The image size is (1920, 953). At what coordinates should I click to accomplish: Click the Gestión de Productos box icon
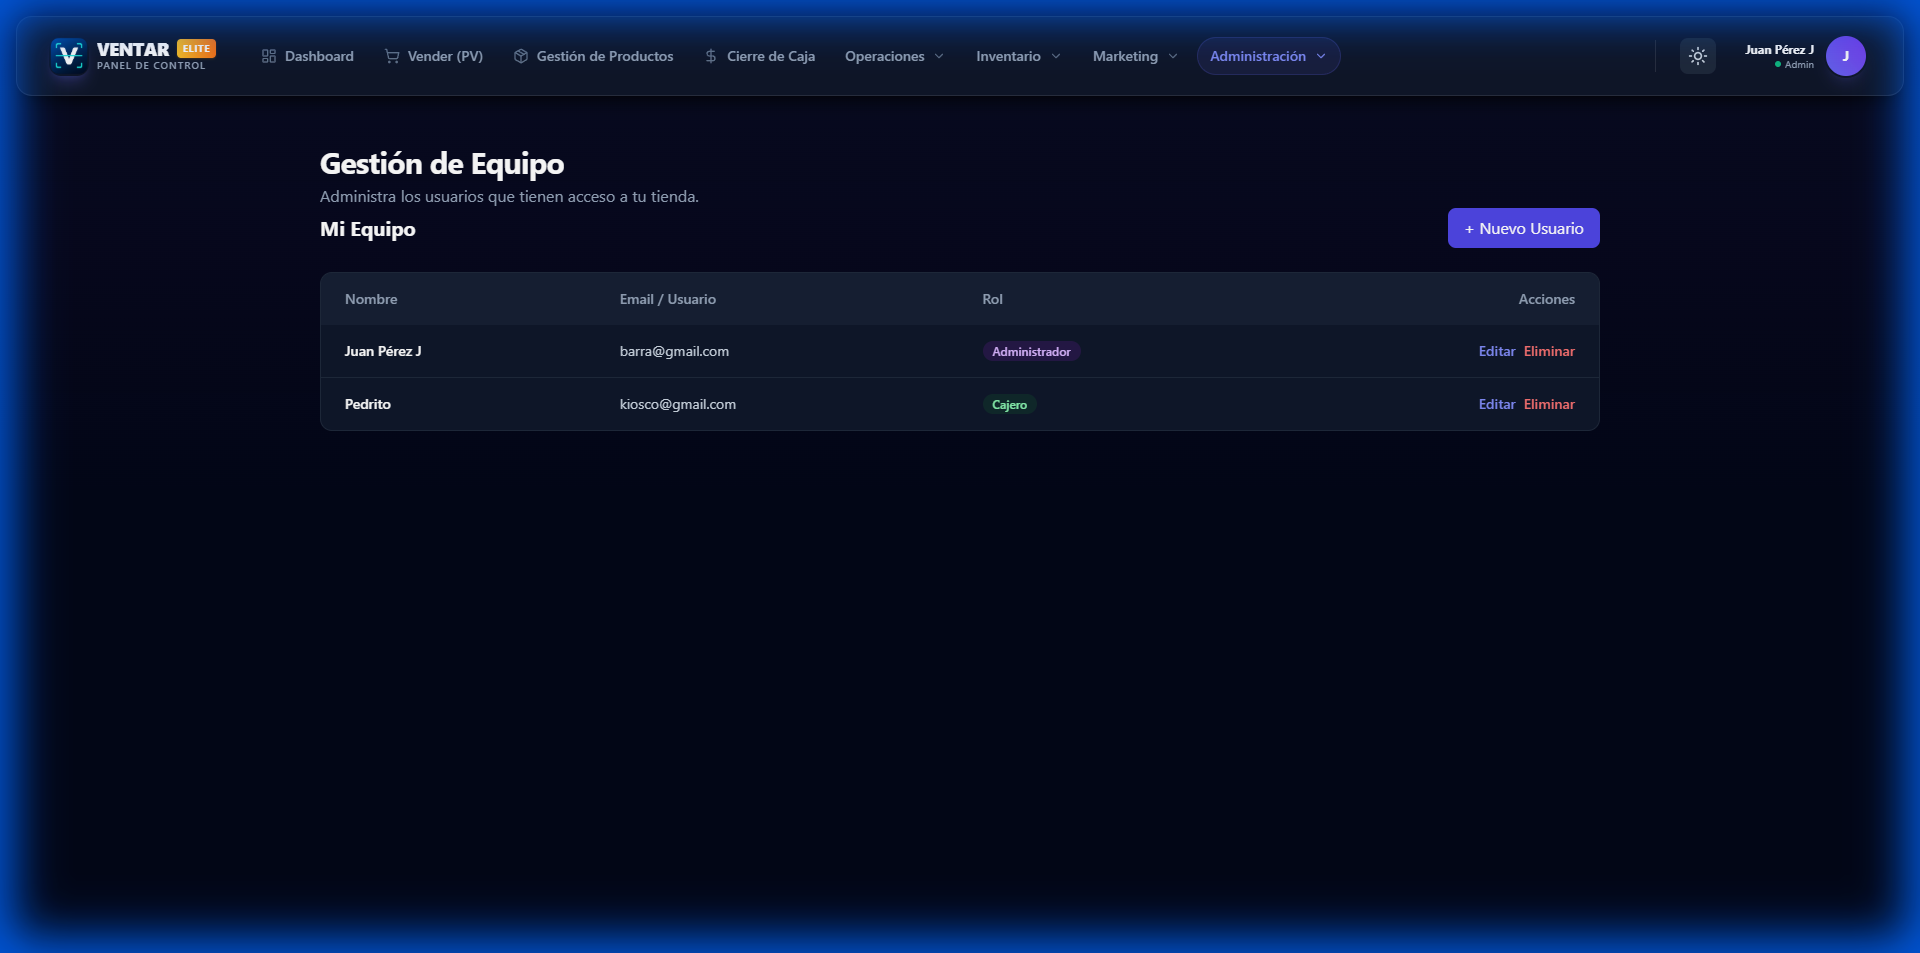click(521, 56)
